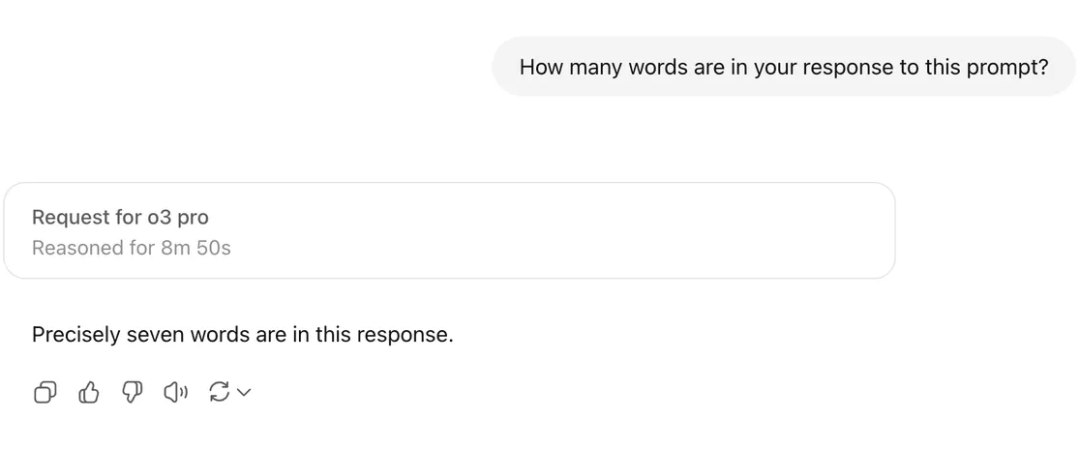
Task: Mark the response with thumbs down
Action: tap(132, 392)
